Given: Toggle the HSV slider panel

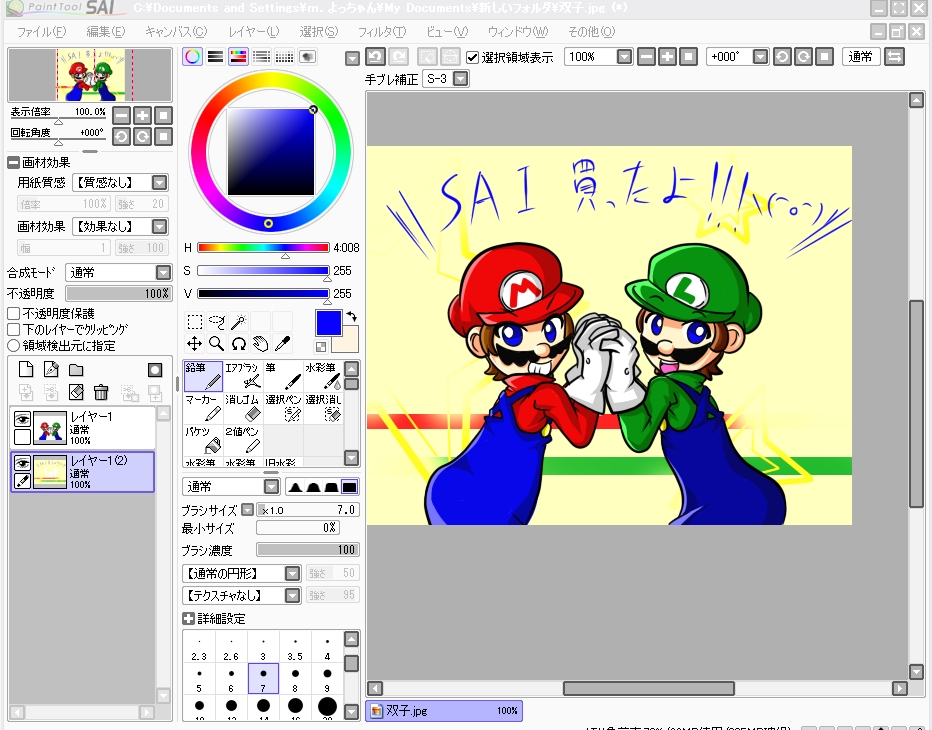Looking at the screenshot, I should (238, 56).
